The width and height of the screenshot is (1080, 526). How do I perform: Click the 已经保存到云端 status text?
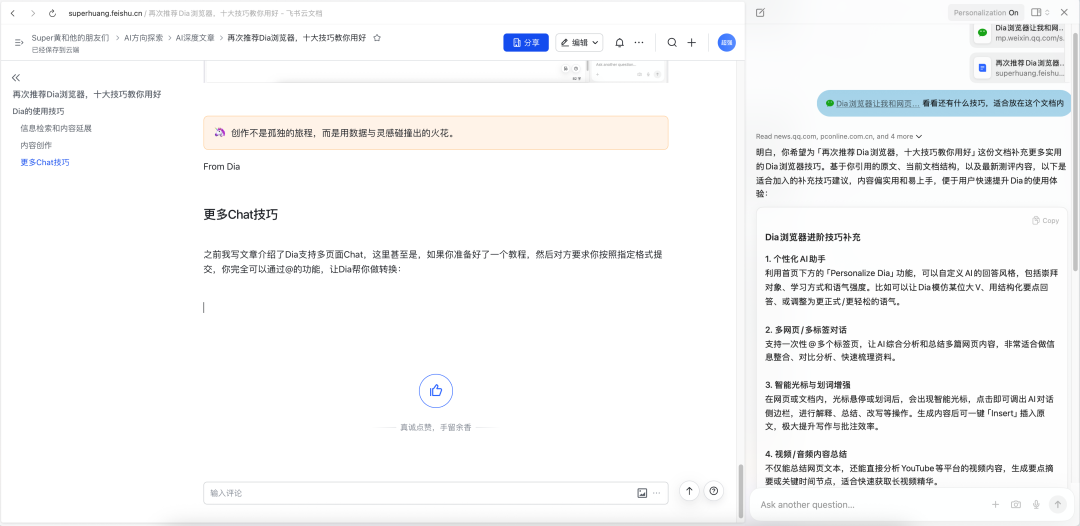55,50
